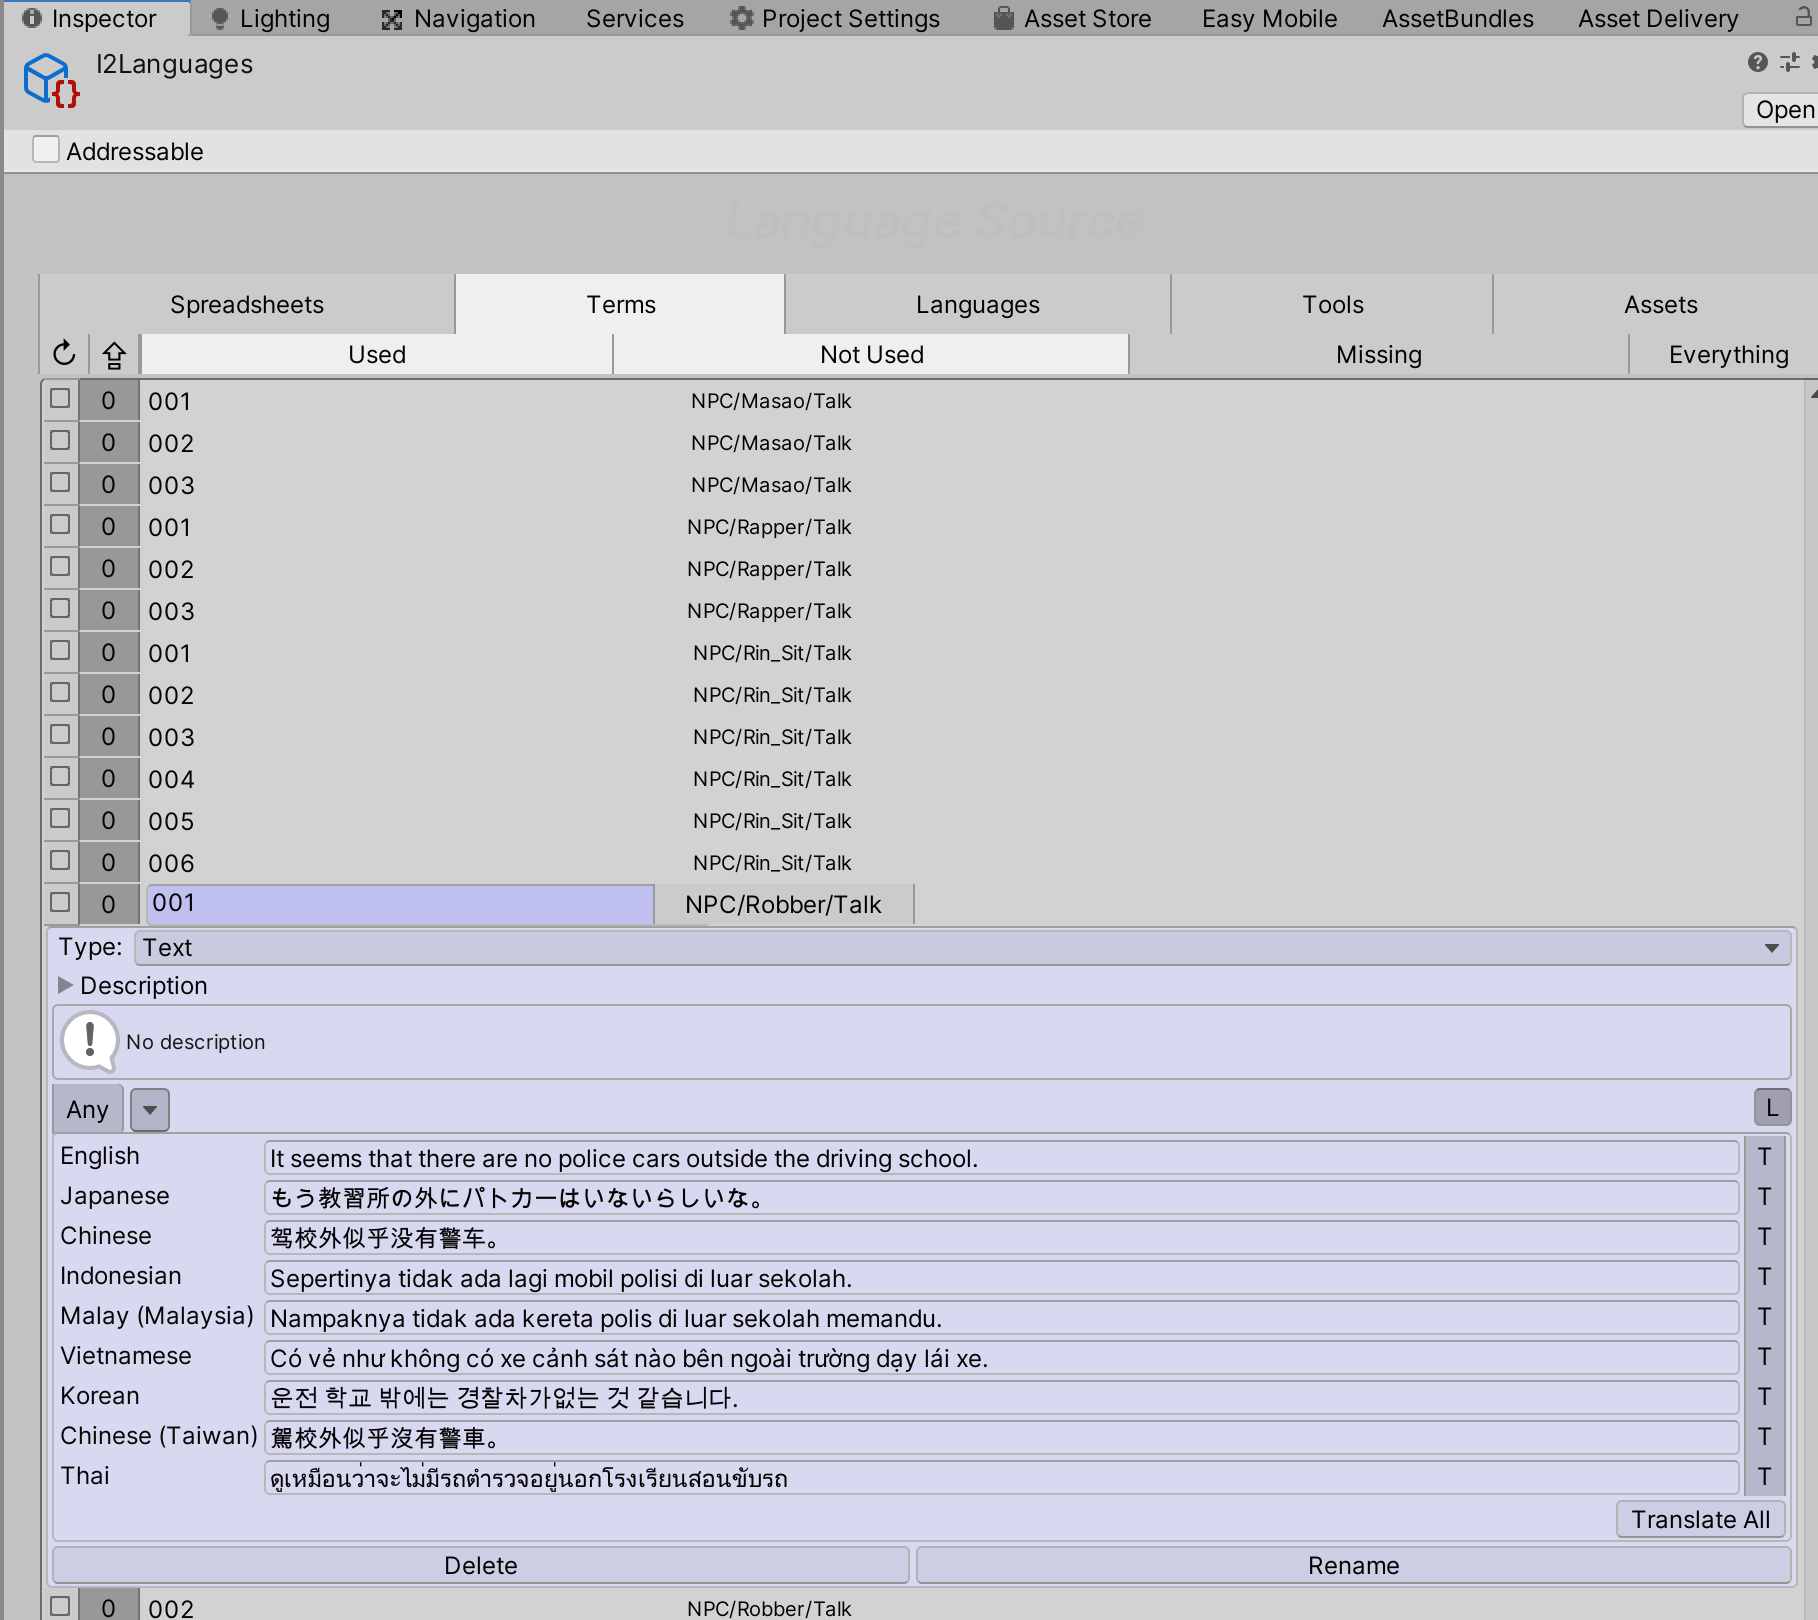
Task: Click the T translate button for English
Action: coord(1764,1157)
